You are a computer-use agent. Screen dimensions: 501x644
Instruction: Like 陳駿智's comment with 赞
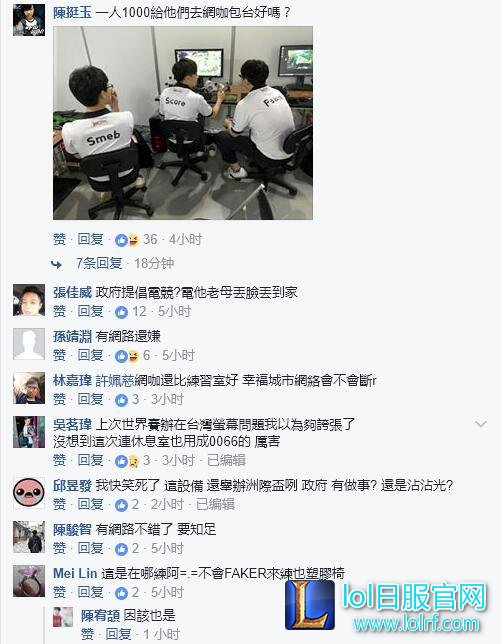pyautogui.click(x=60, y=548)
